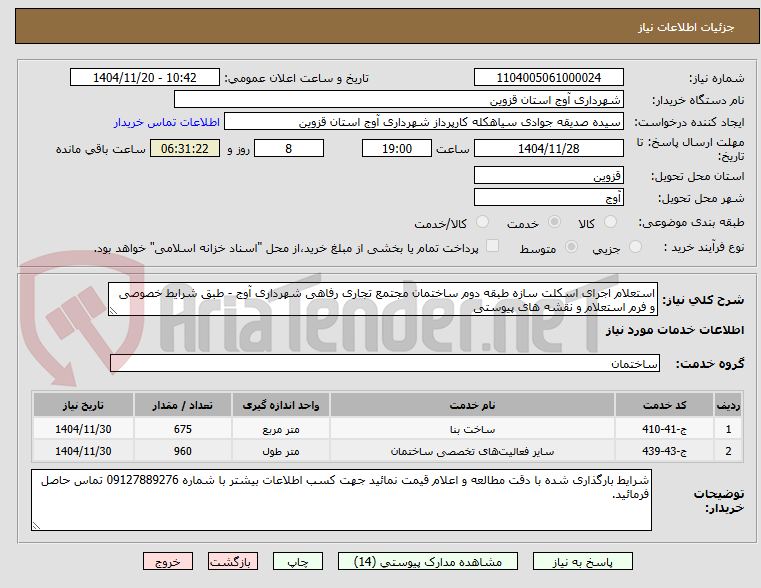Click the واحد اندازه گیری column header
Screen dimensions: 761x588
click(281, 405)
